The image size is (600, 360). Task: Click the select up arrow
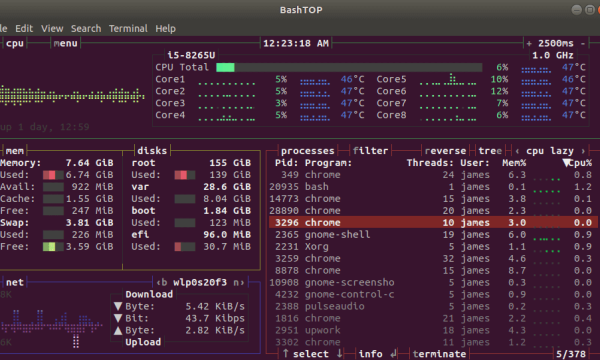coord(285,353)
